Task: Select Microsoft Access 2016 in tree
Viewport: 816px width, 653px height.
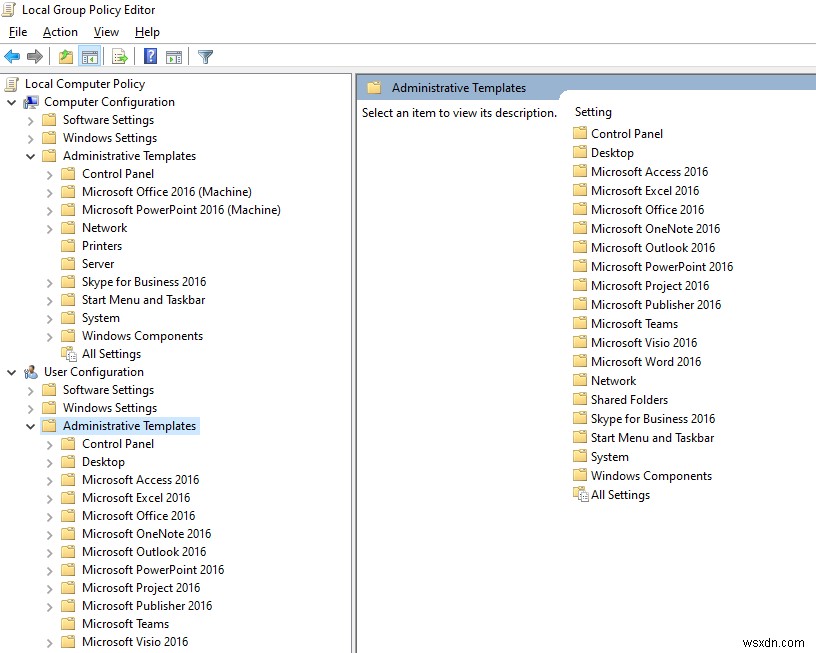Action: point(141,480)
